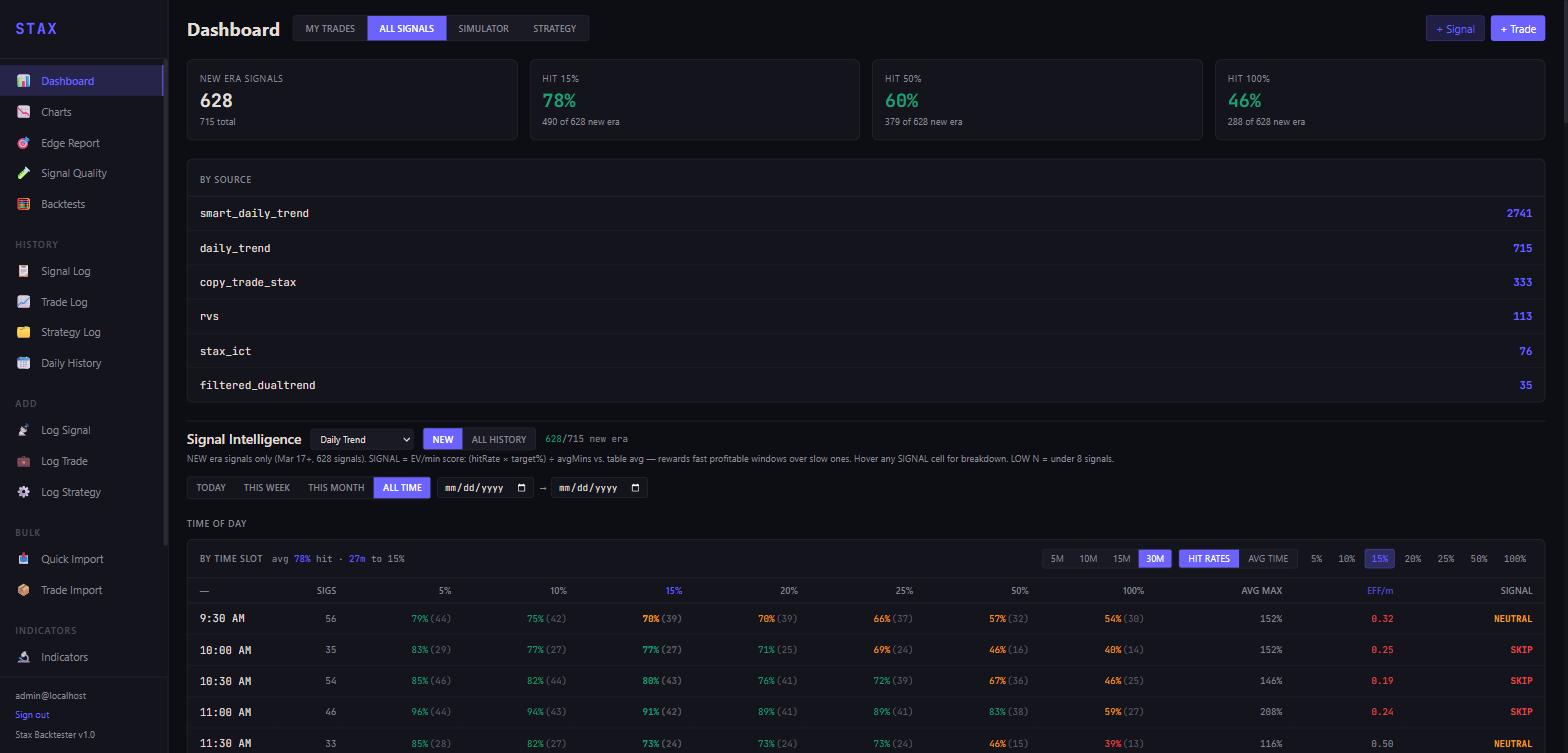This screenshot has width=1568, height=753.
Task: Click the start date input field
Action: 485,488
